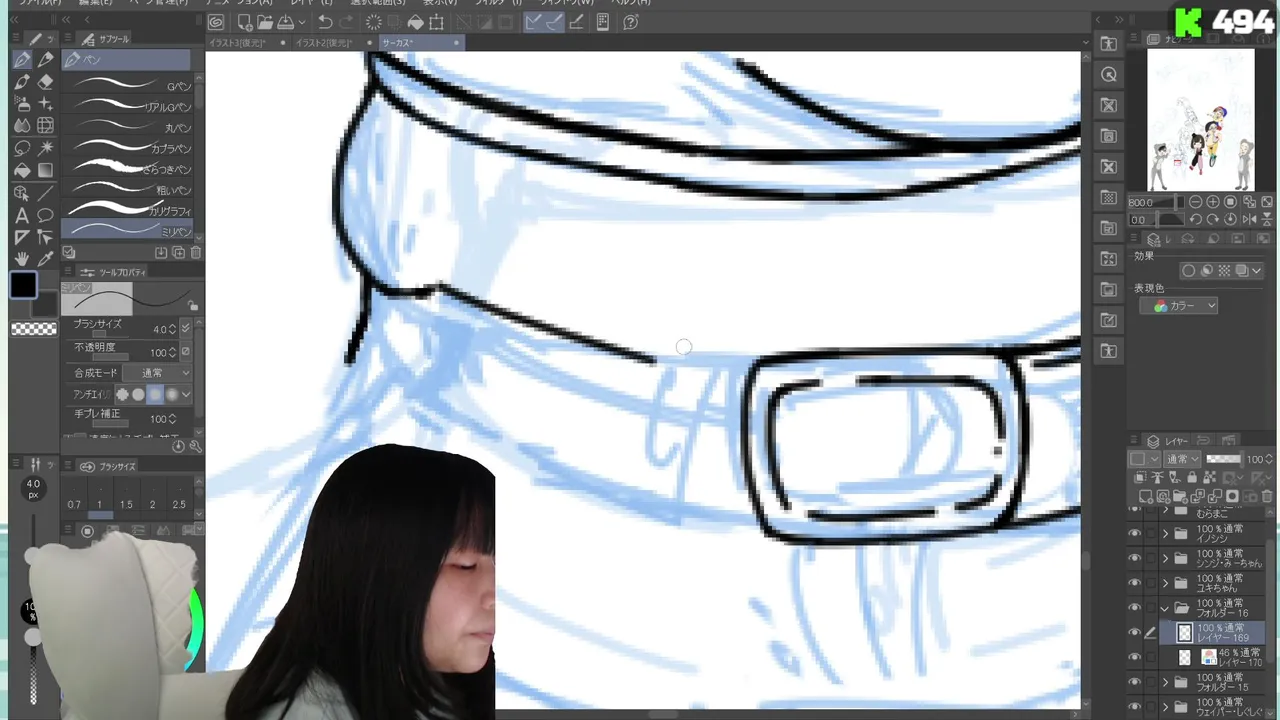The width and height of the screenshot is (1280, 720).
Task: Select the Airbrush tool
Action: tap(22, 104)
